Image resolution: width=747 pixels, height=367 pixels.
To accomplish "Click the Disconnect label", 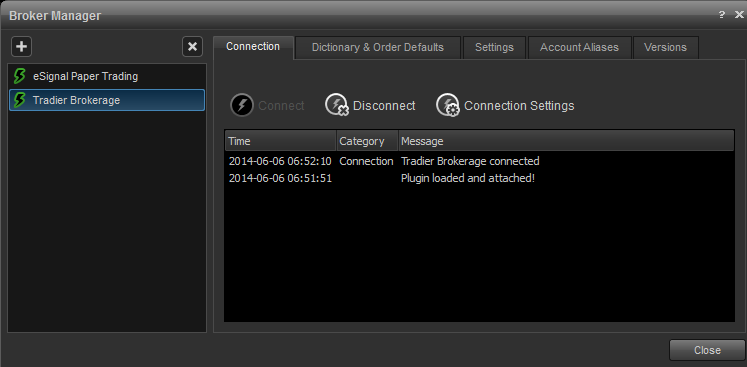I will pyautogui.click(x=384, y=105).
